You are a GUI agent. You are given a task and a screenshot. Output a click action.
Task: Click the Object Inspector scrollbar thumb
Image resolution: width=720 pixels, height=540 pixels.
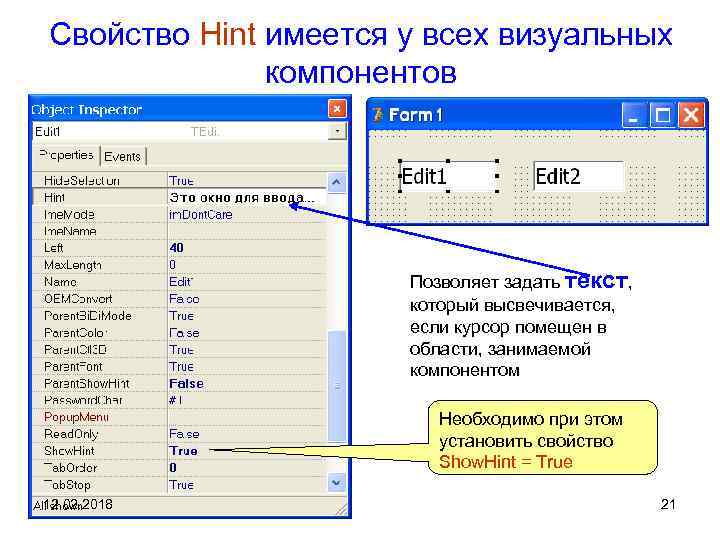337,386
